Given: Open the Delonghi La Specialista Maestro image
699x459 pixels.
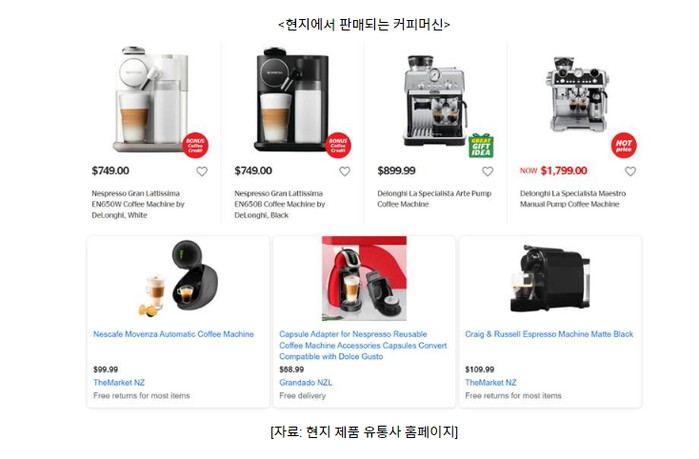Looking at the screenshot, I should click(x=577, y=94).
